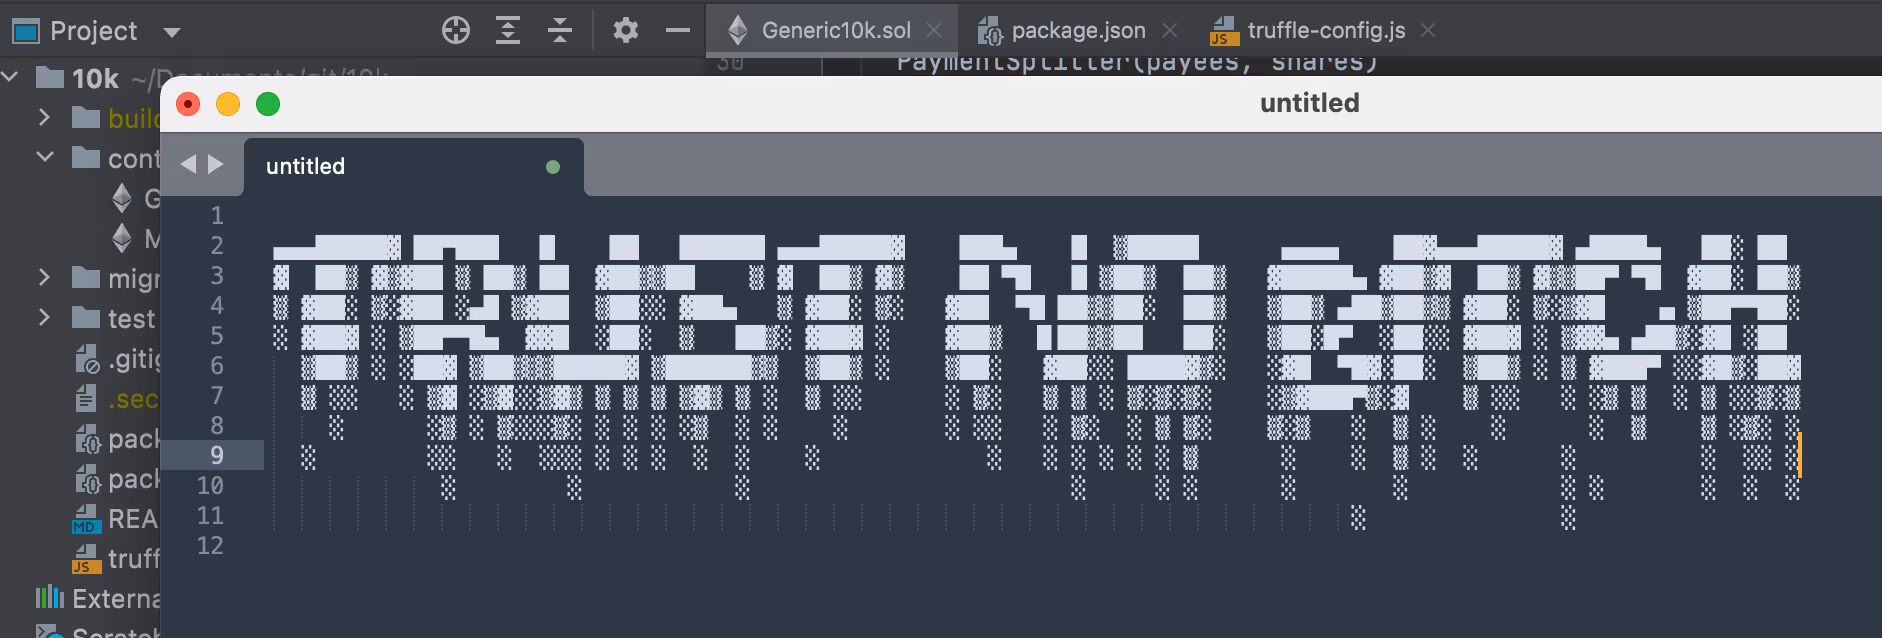The height and width of the screenshot is (638, 1882).
Task: Open the Project view dropdown
Action: [172, 32]
